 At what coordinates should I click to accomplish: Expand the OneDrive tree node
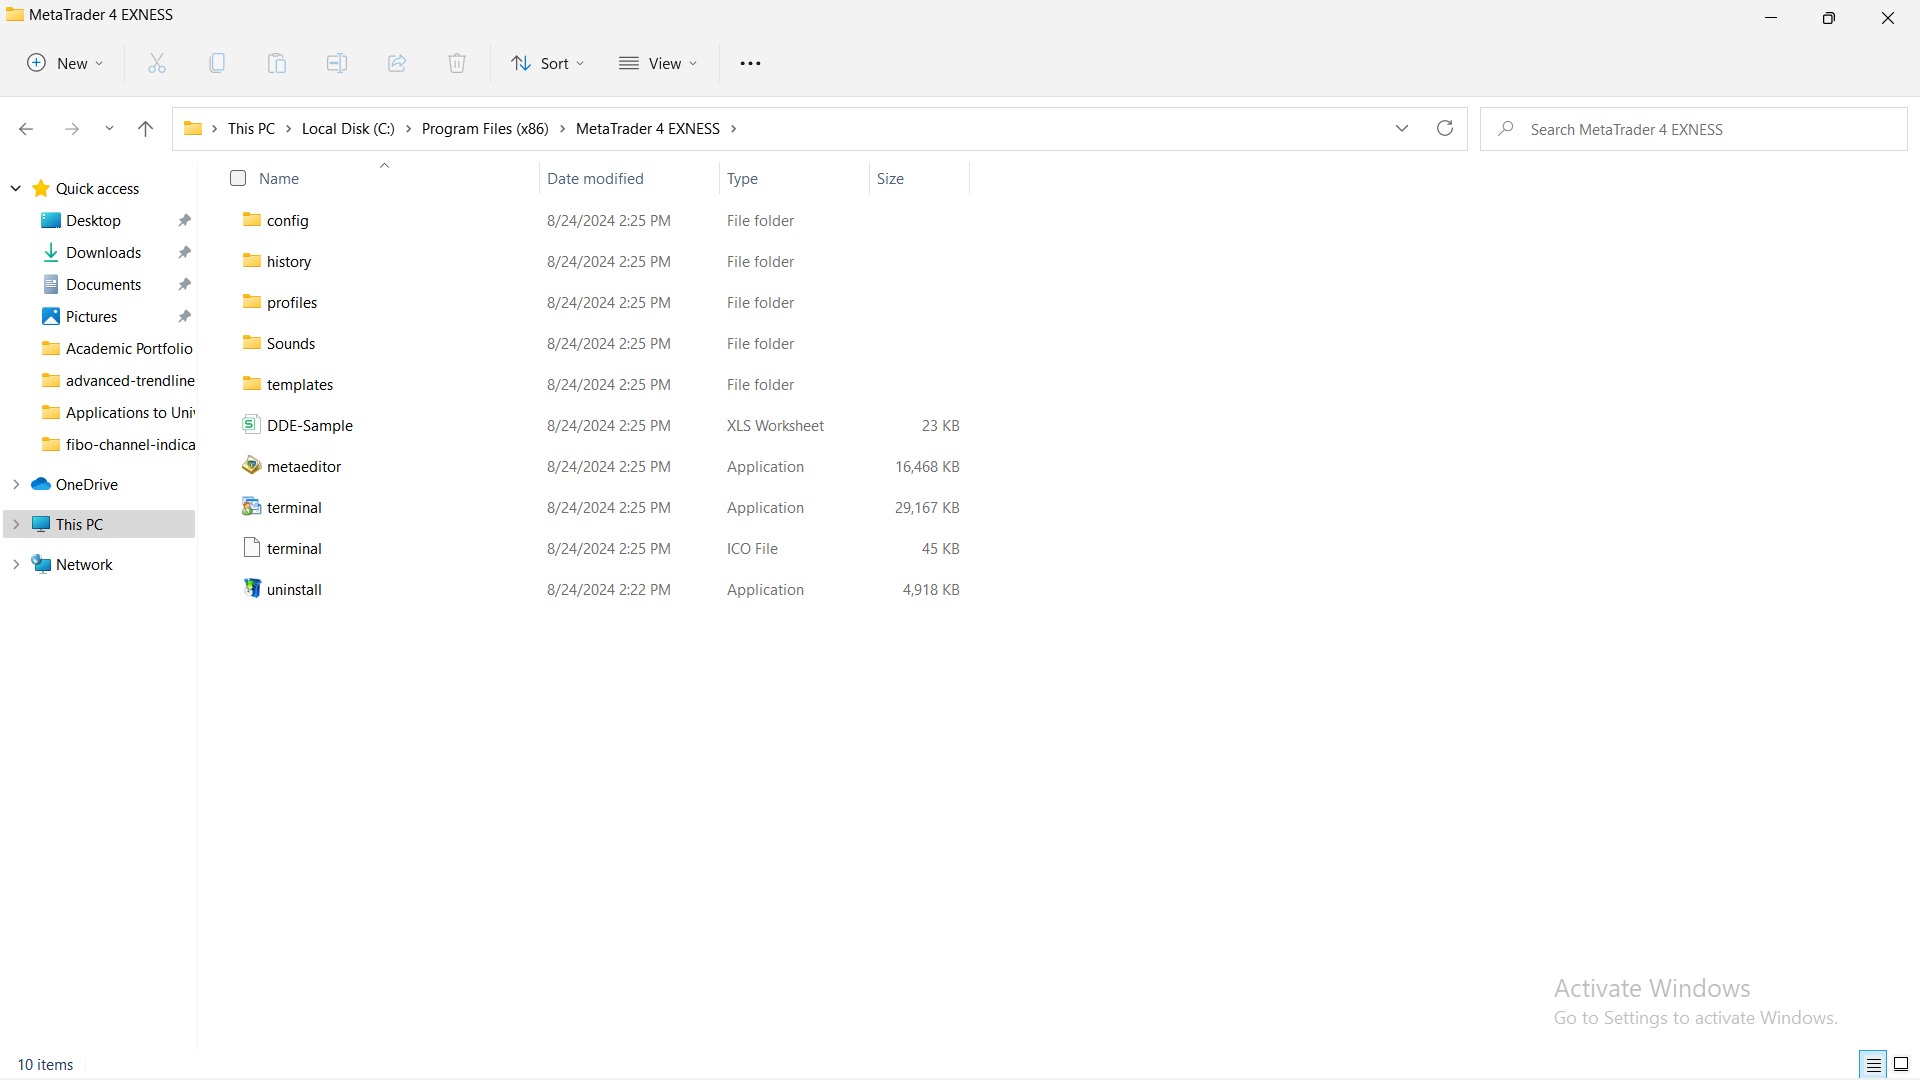point(16,484)
